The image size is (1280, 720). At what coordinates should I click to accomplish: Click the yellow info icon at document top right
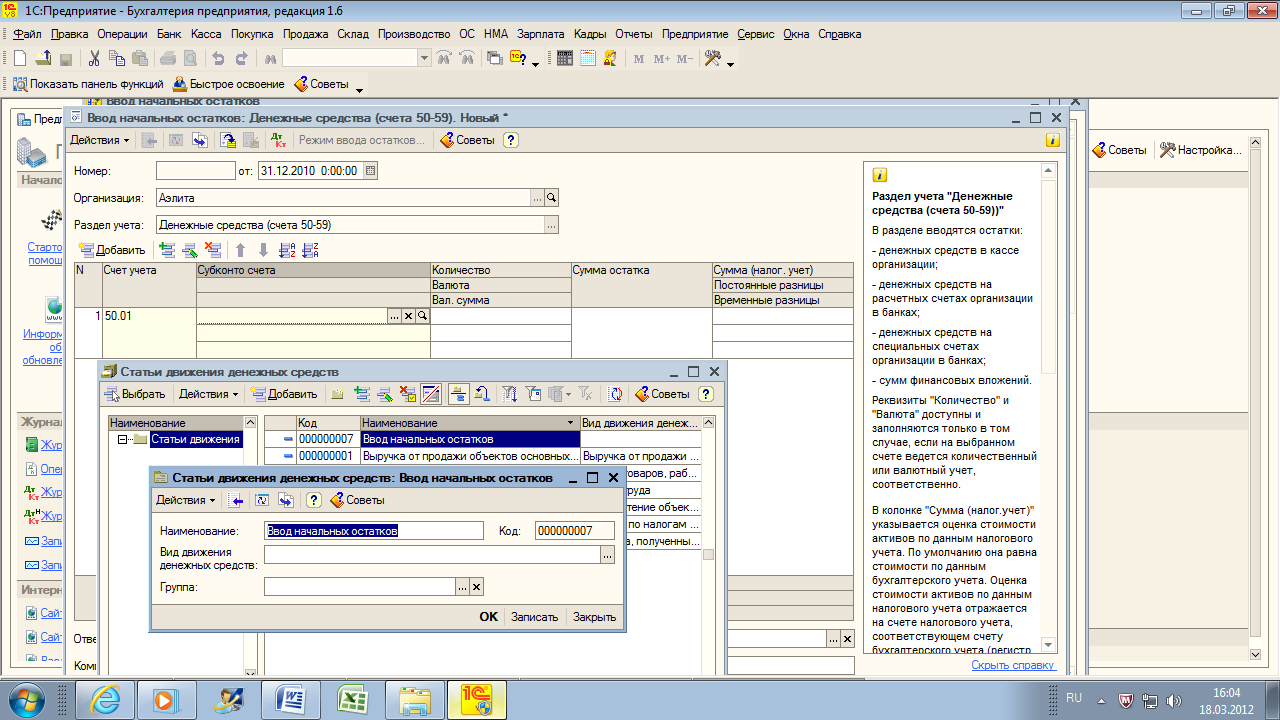click(x=1052, y=140)
